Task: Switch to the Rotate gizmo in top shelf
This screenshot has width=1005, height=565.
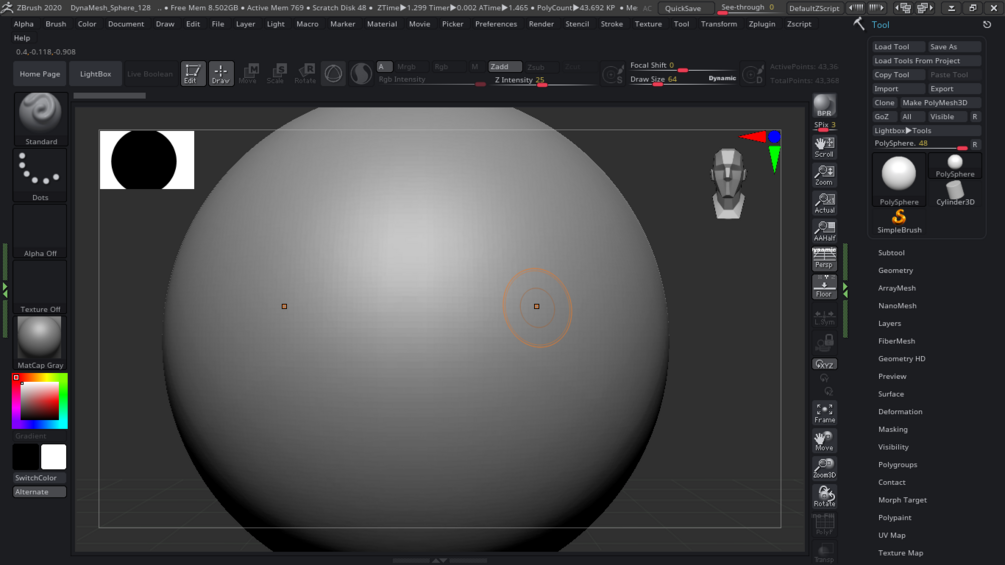Action: coord(305,74)
